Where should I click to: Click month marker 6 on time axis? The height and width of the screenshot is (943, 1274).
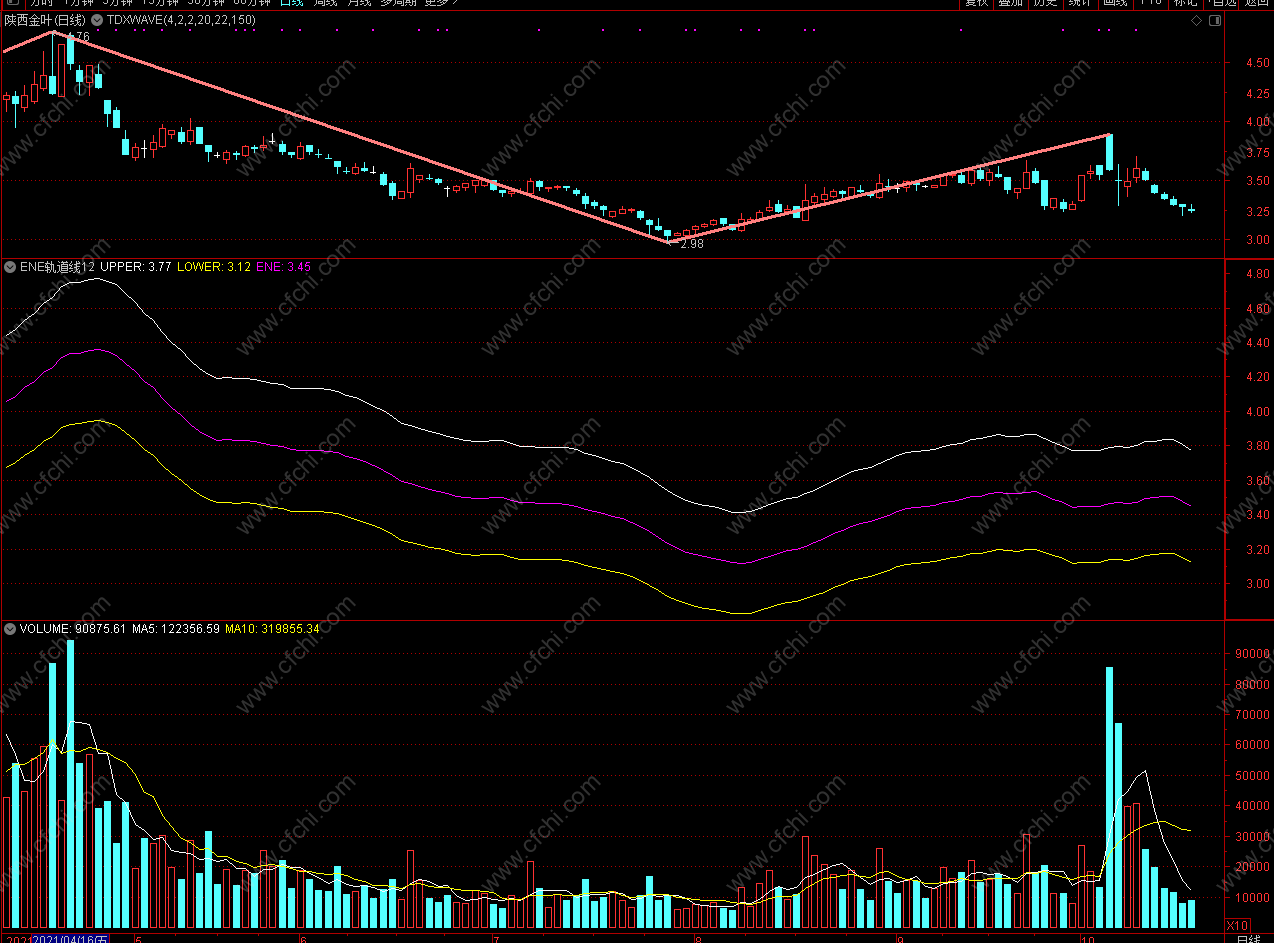tap(302, 939)
